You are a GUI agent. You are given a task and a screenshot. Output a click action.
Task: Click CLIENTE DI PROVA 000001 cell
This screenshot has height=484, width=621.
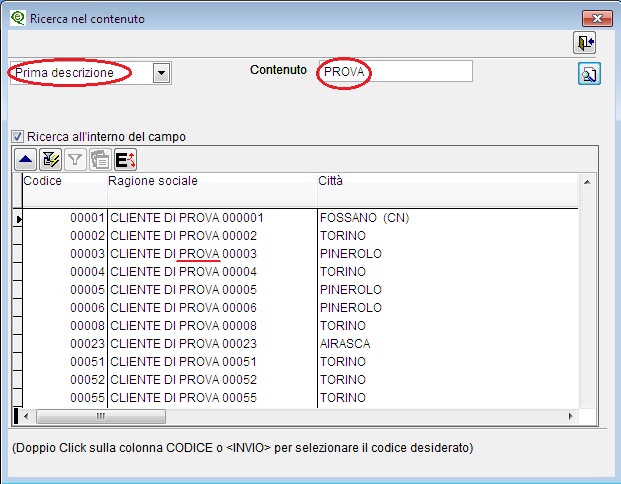point(212,218)
